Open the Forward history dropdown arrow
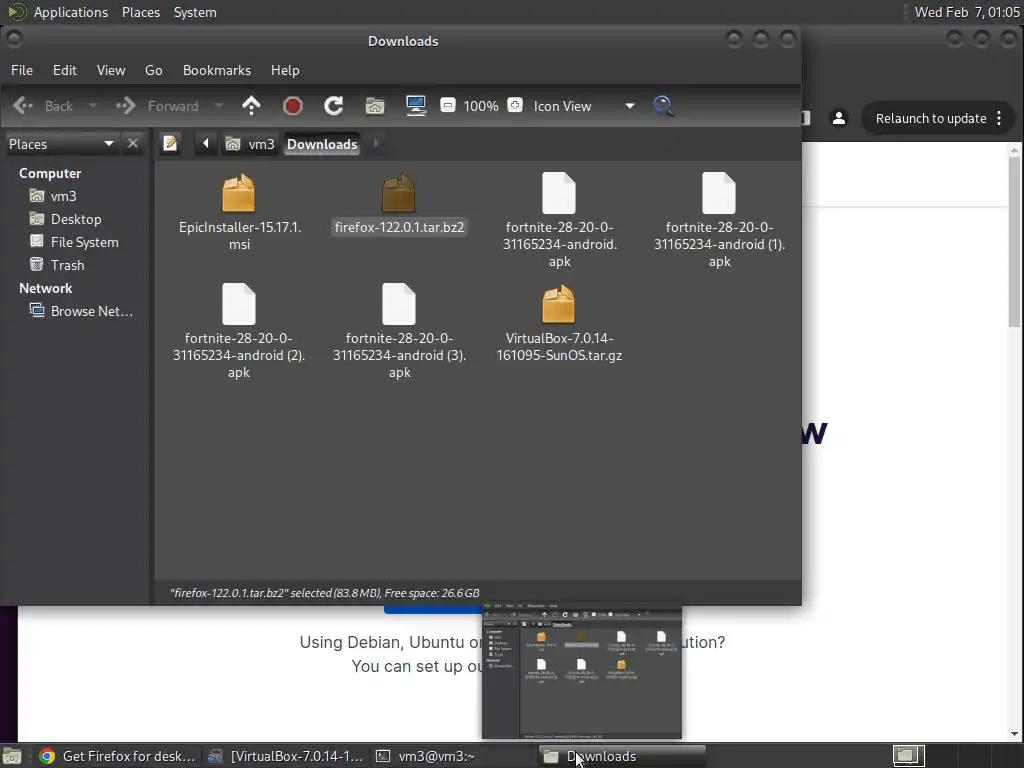The width and height of the screenshot is (1024, 768). (x=219, y=106)
